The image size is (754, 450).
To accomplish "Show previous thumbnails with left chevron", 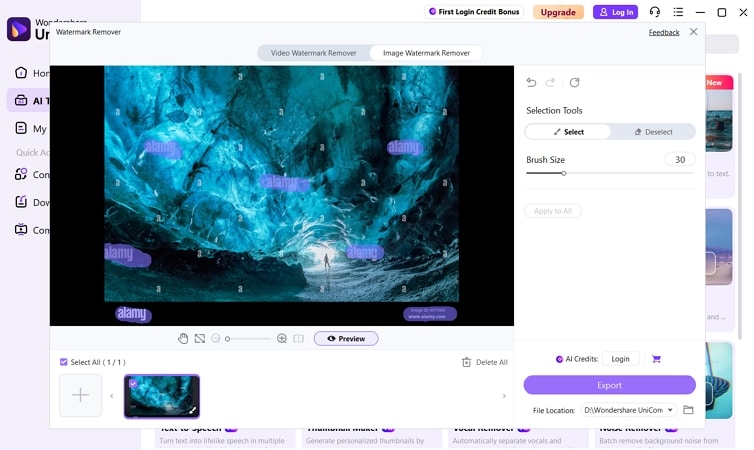I will (x=112, y=396).
